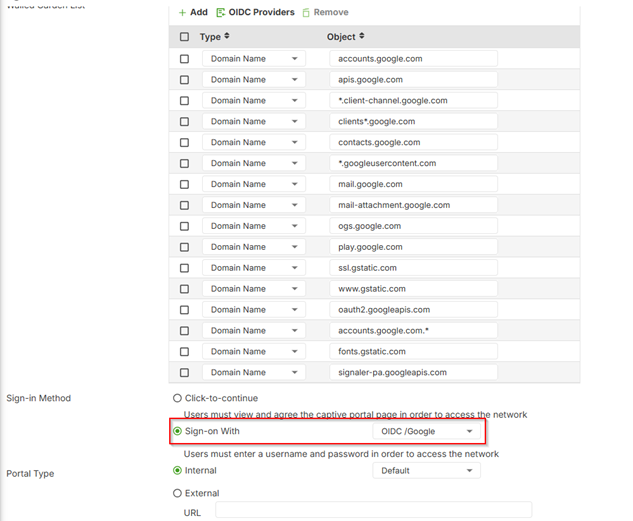Screen dimensions: 633x521
Task: Tick the select-all checkbox in table header
Action: [184, 37]
